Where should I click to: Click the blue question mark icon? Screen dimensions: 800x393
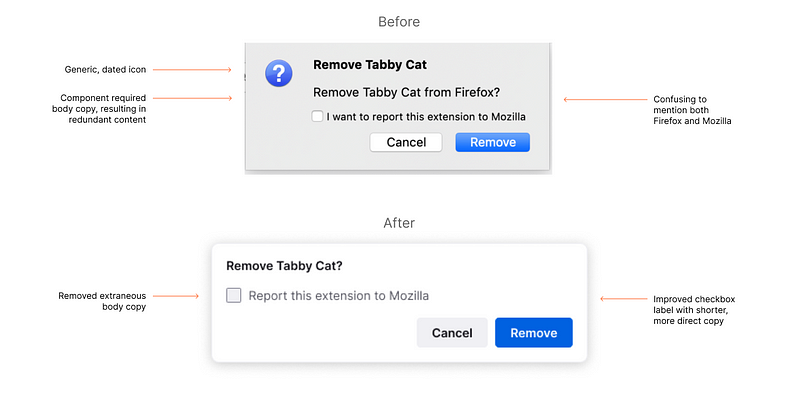pos(279,73)
